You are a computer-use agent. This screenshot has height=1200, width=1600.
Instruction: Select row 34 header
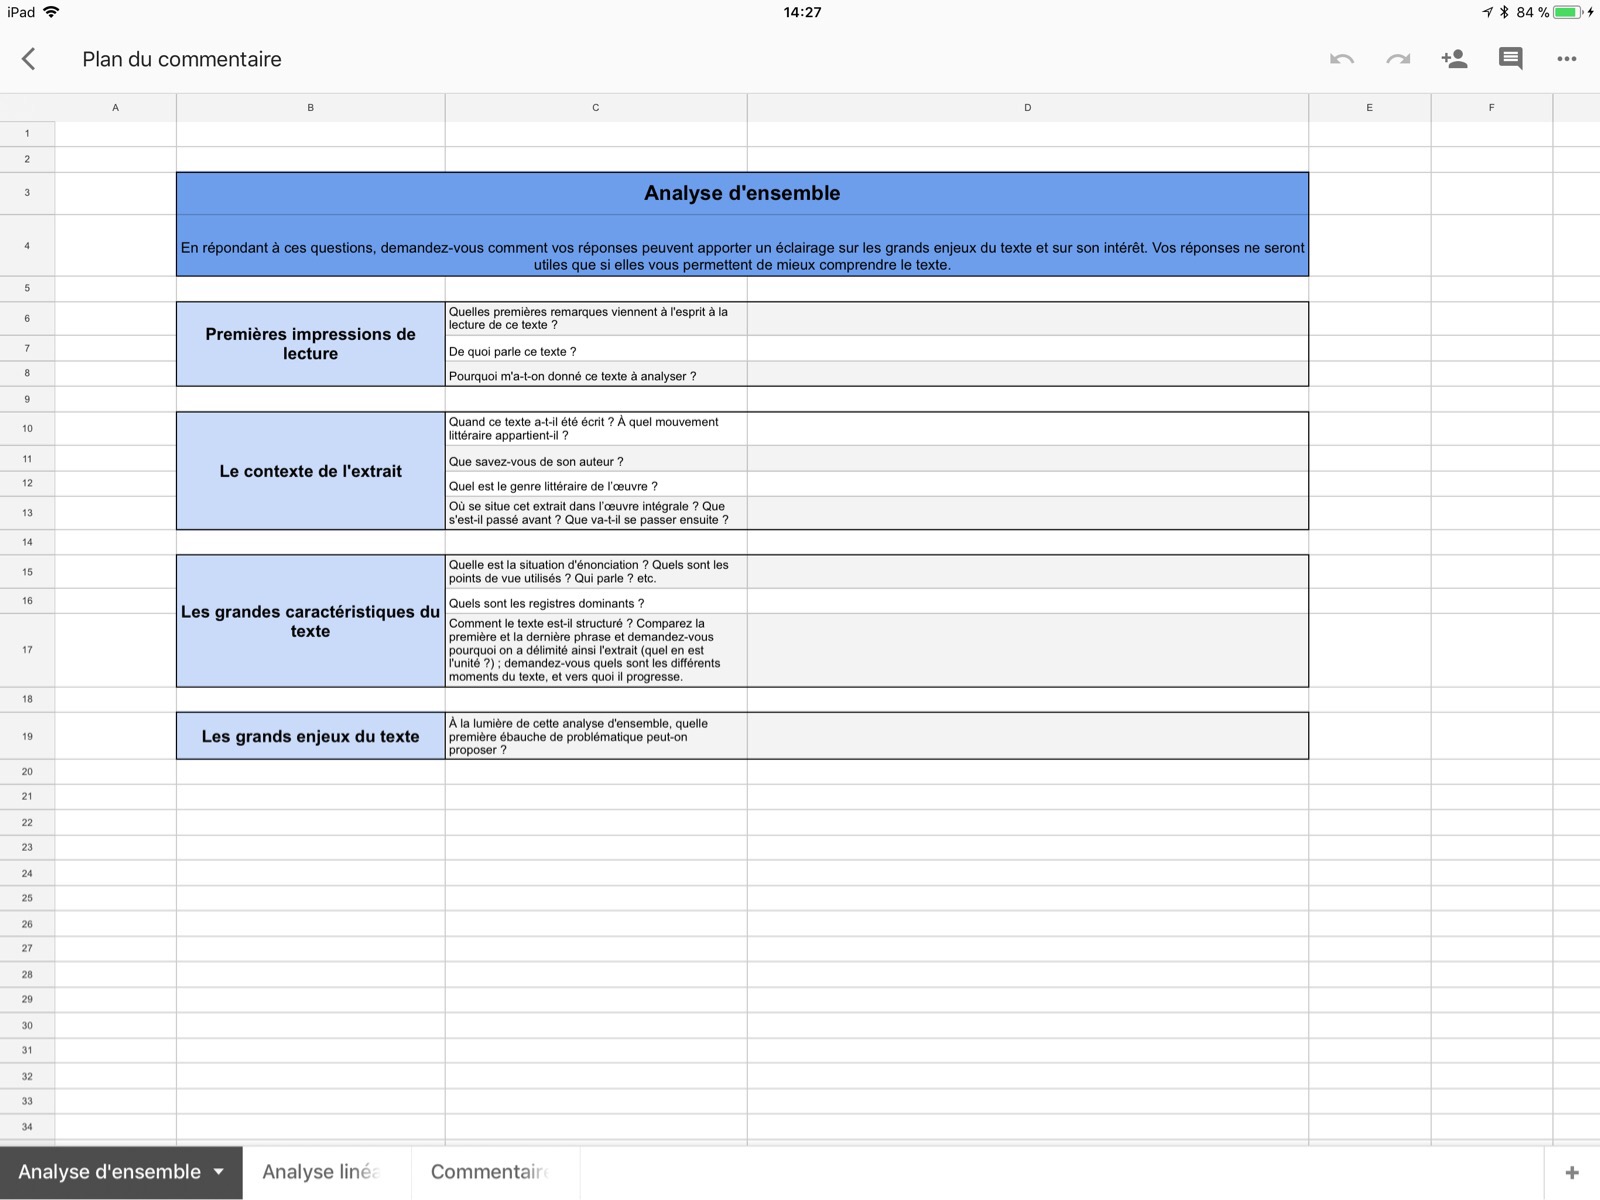[27, 1127]
